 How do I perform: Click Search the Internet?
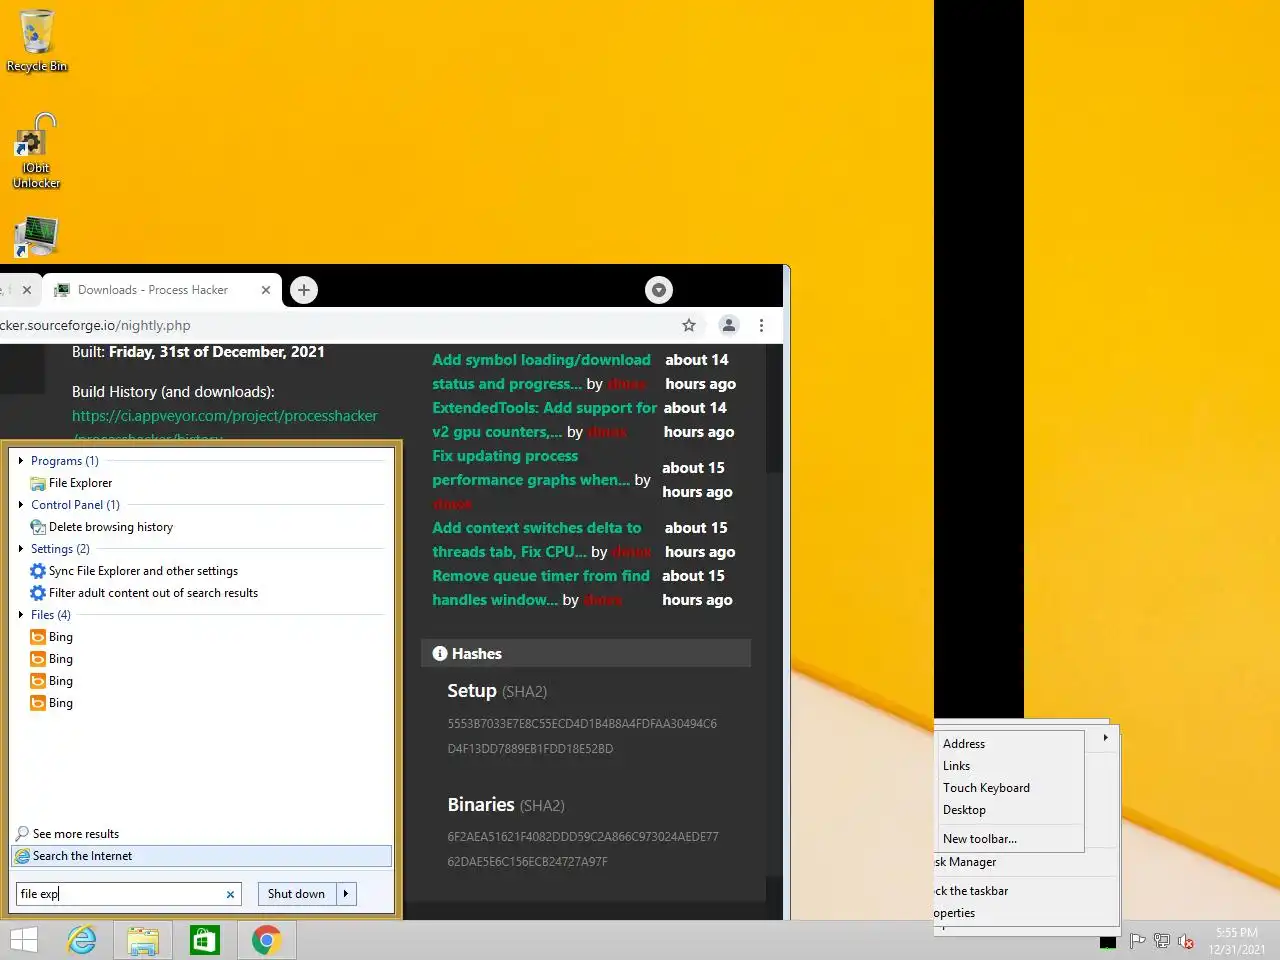pyautogui.click(x=201, y=856)
